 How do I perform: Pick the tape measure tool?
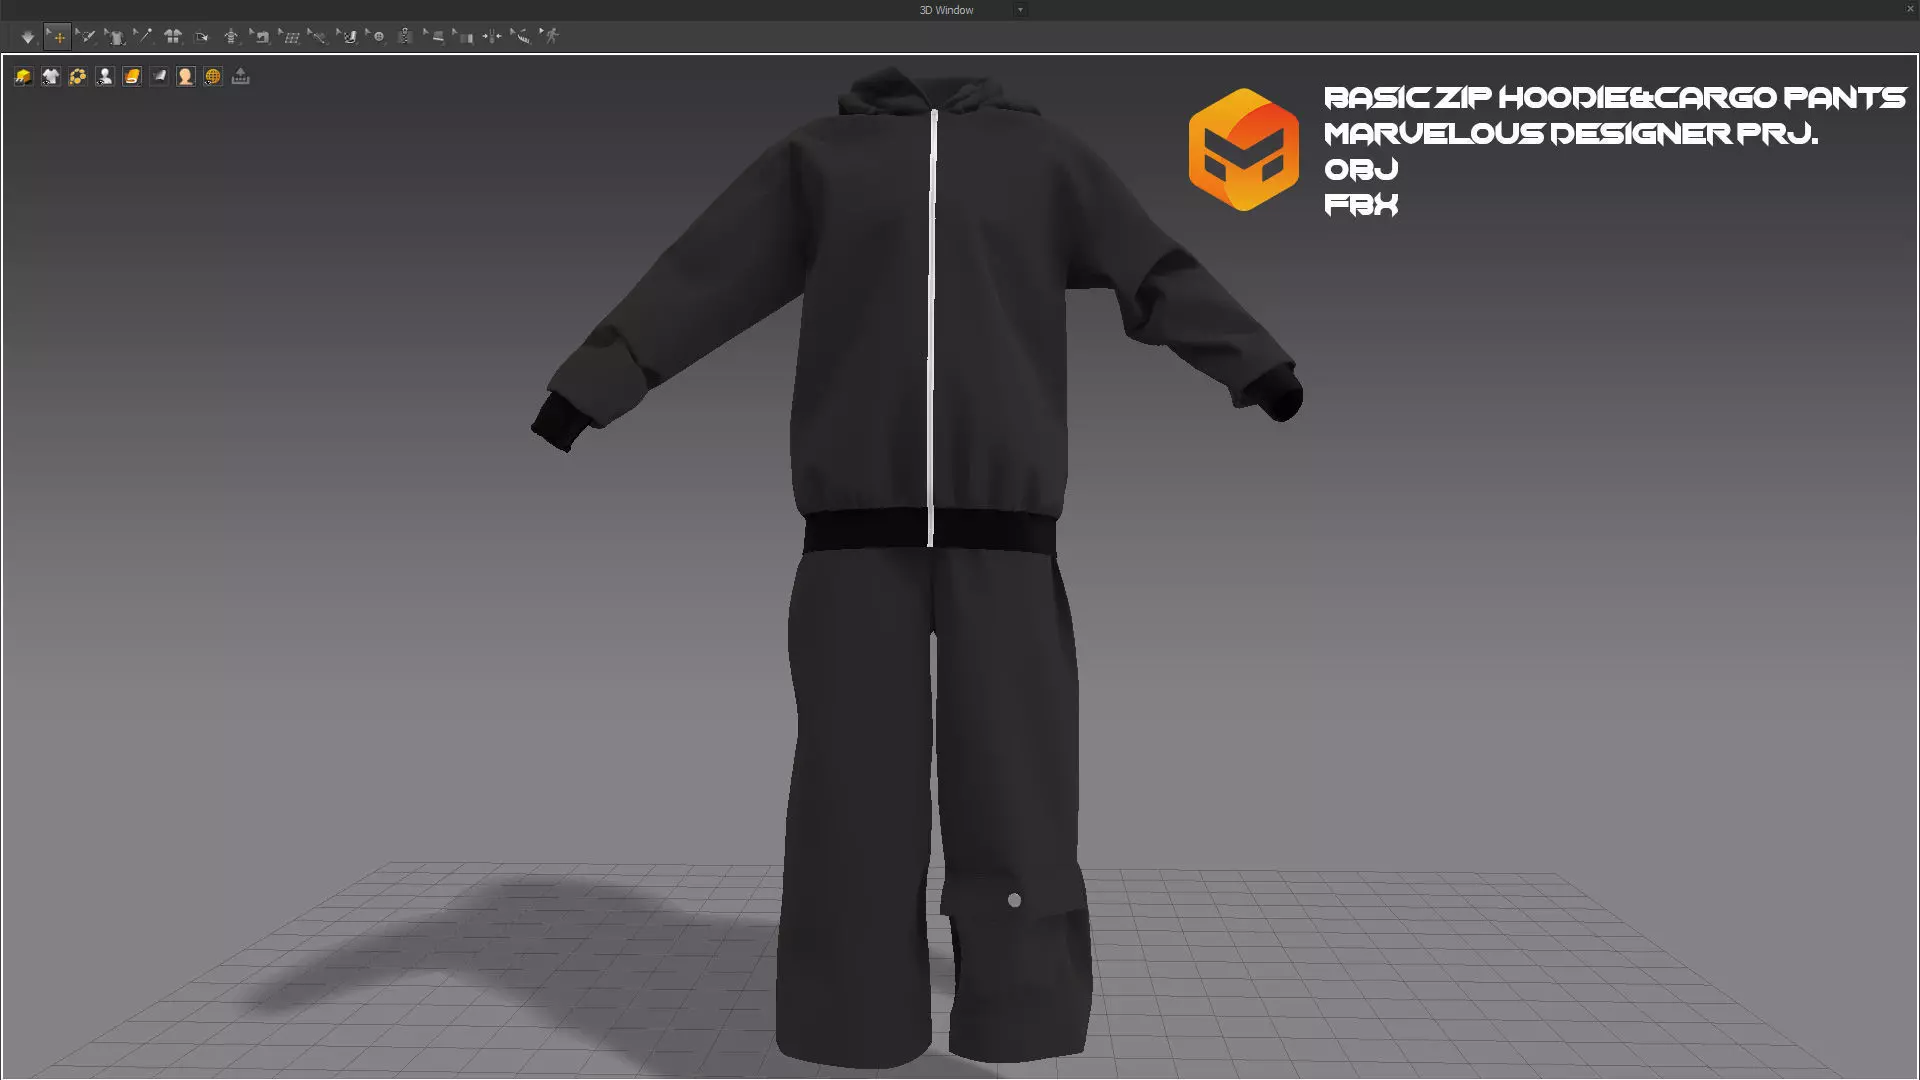(521, 37)
